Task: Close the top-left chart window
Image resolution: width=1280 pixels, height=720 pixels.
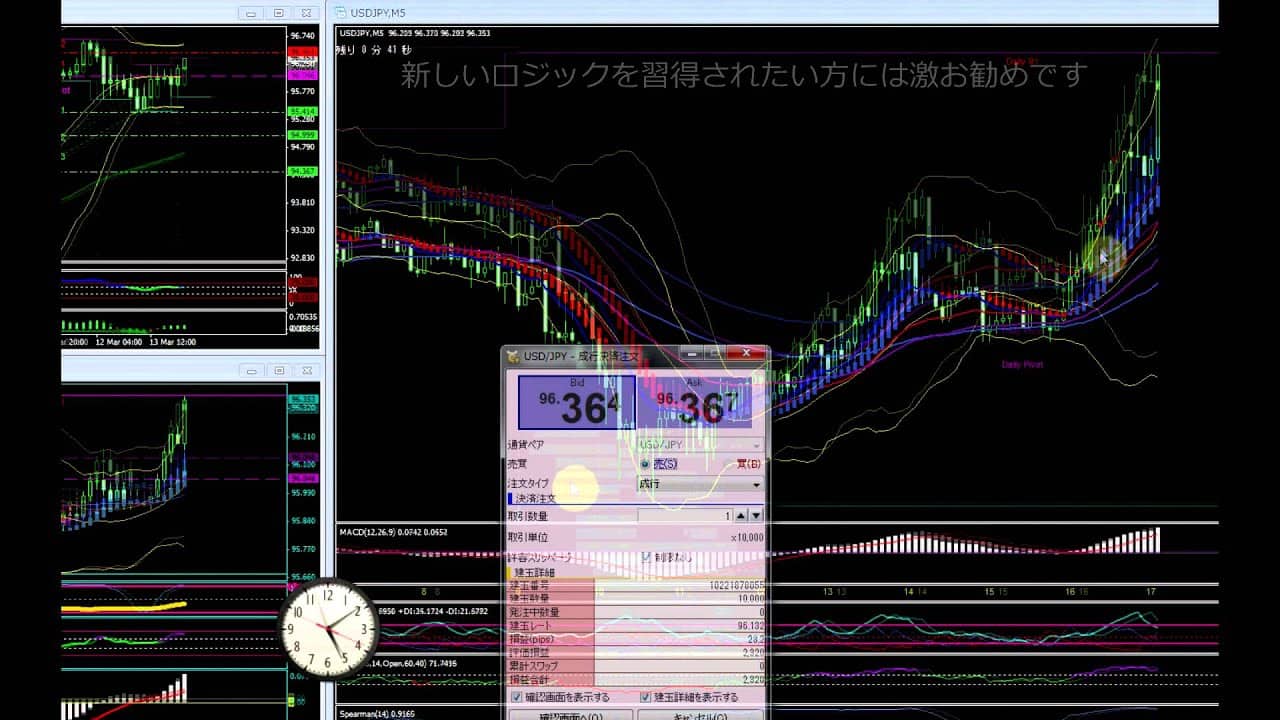Action: coord(307,14)
